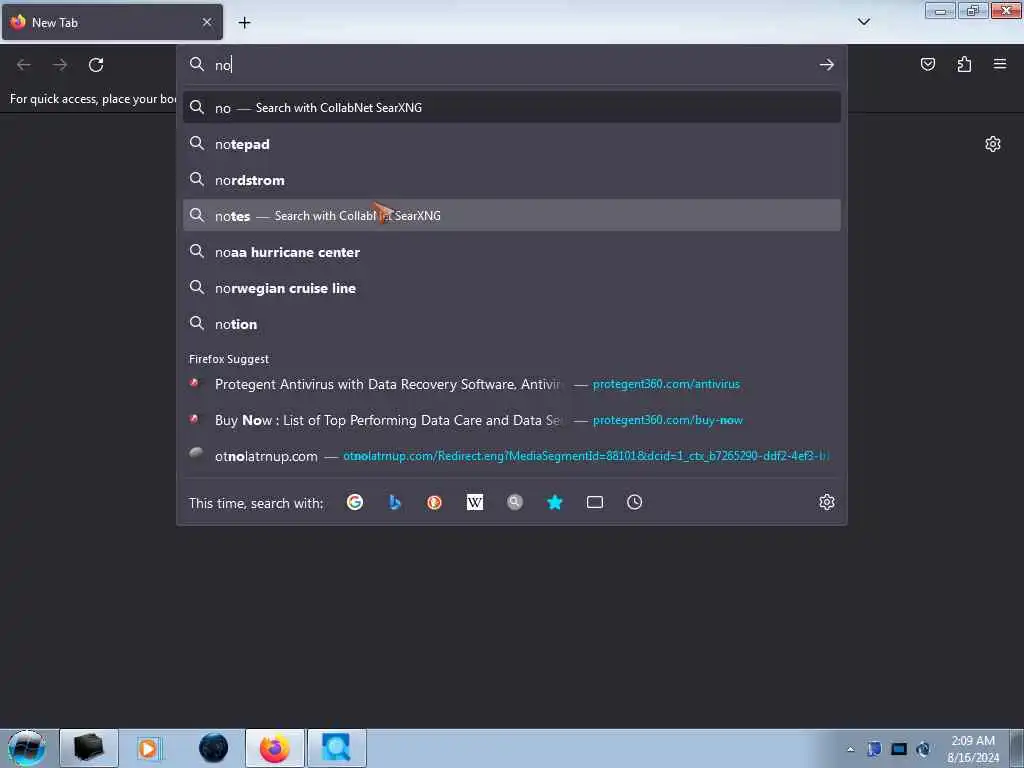Click the taskbar clock showing 2:09 AM
Image resolution: width=1024 pixels, height=768 pixels.
973,748
